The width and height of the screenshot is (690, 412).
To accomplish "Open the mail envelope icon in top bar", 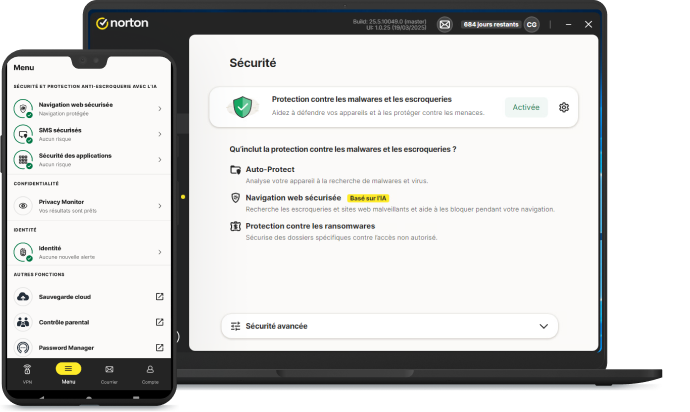I will point(445,24).
